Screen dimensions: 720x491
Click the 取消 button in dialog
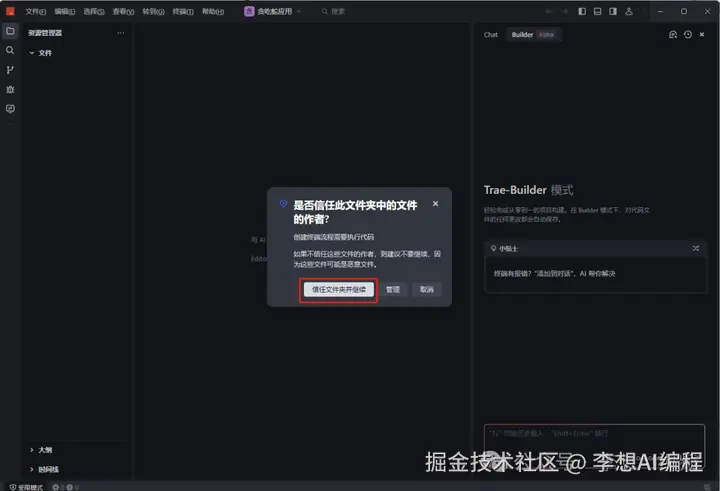(427, 289)
